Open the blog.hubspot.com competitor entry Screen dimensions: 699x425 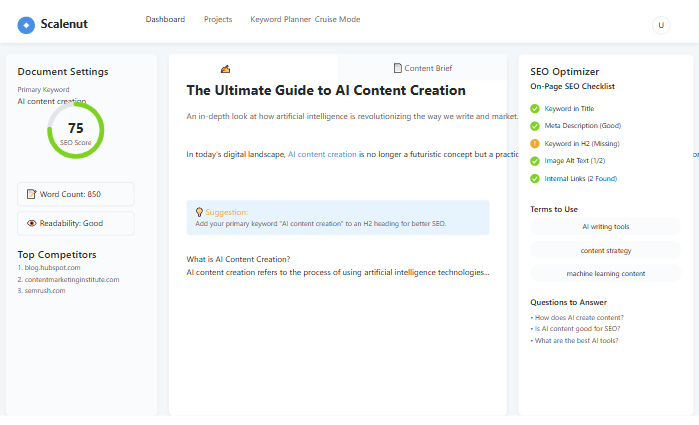tap(51, 268)
